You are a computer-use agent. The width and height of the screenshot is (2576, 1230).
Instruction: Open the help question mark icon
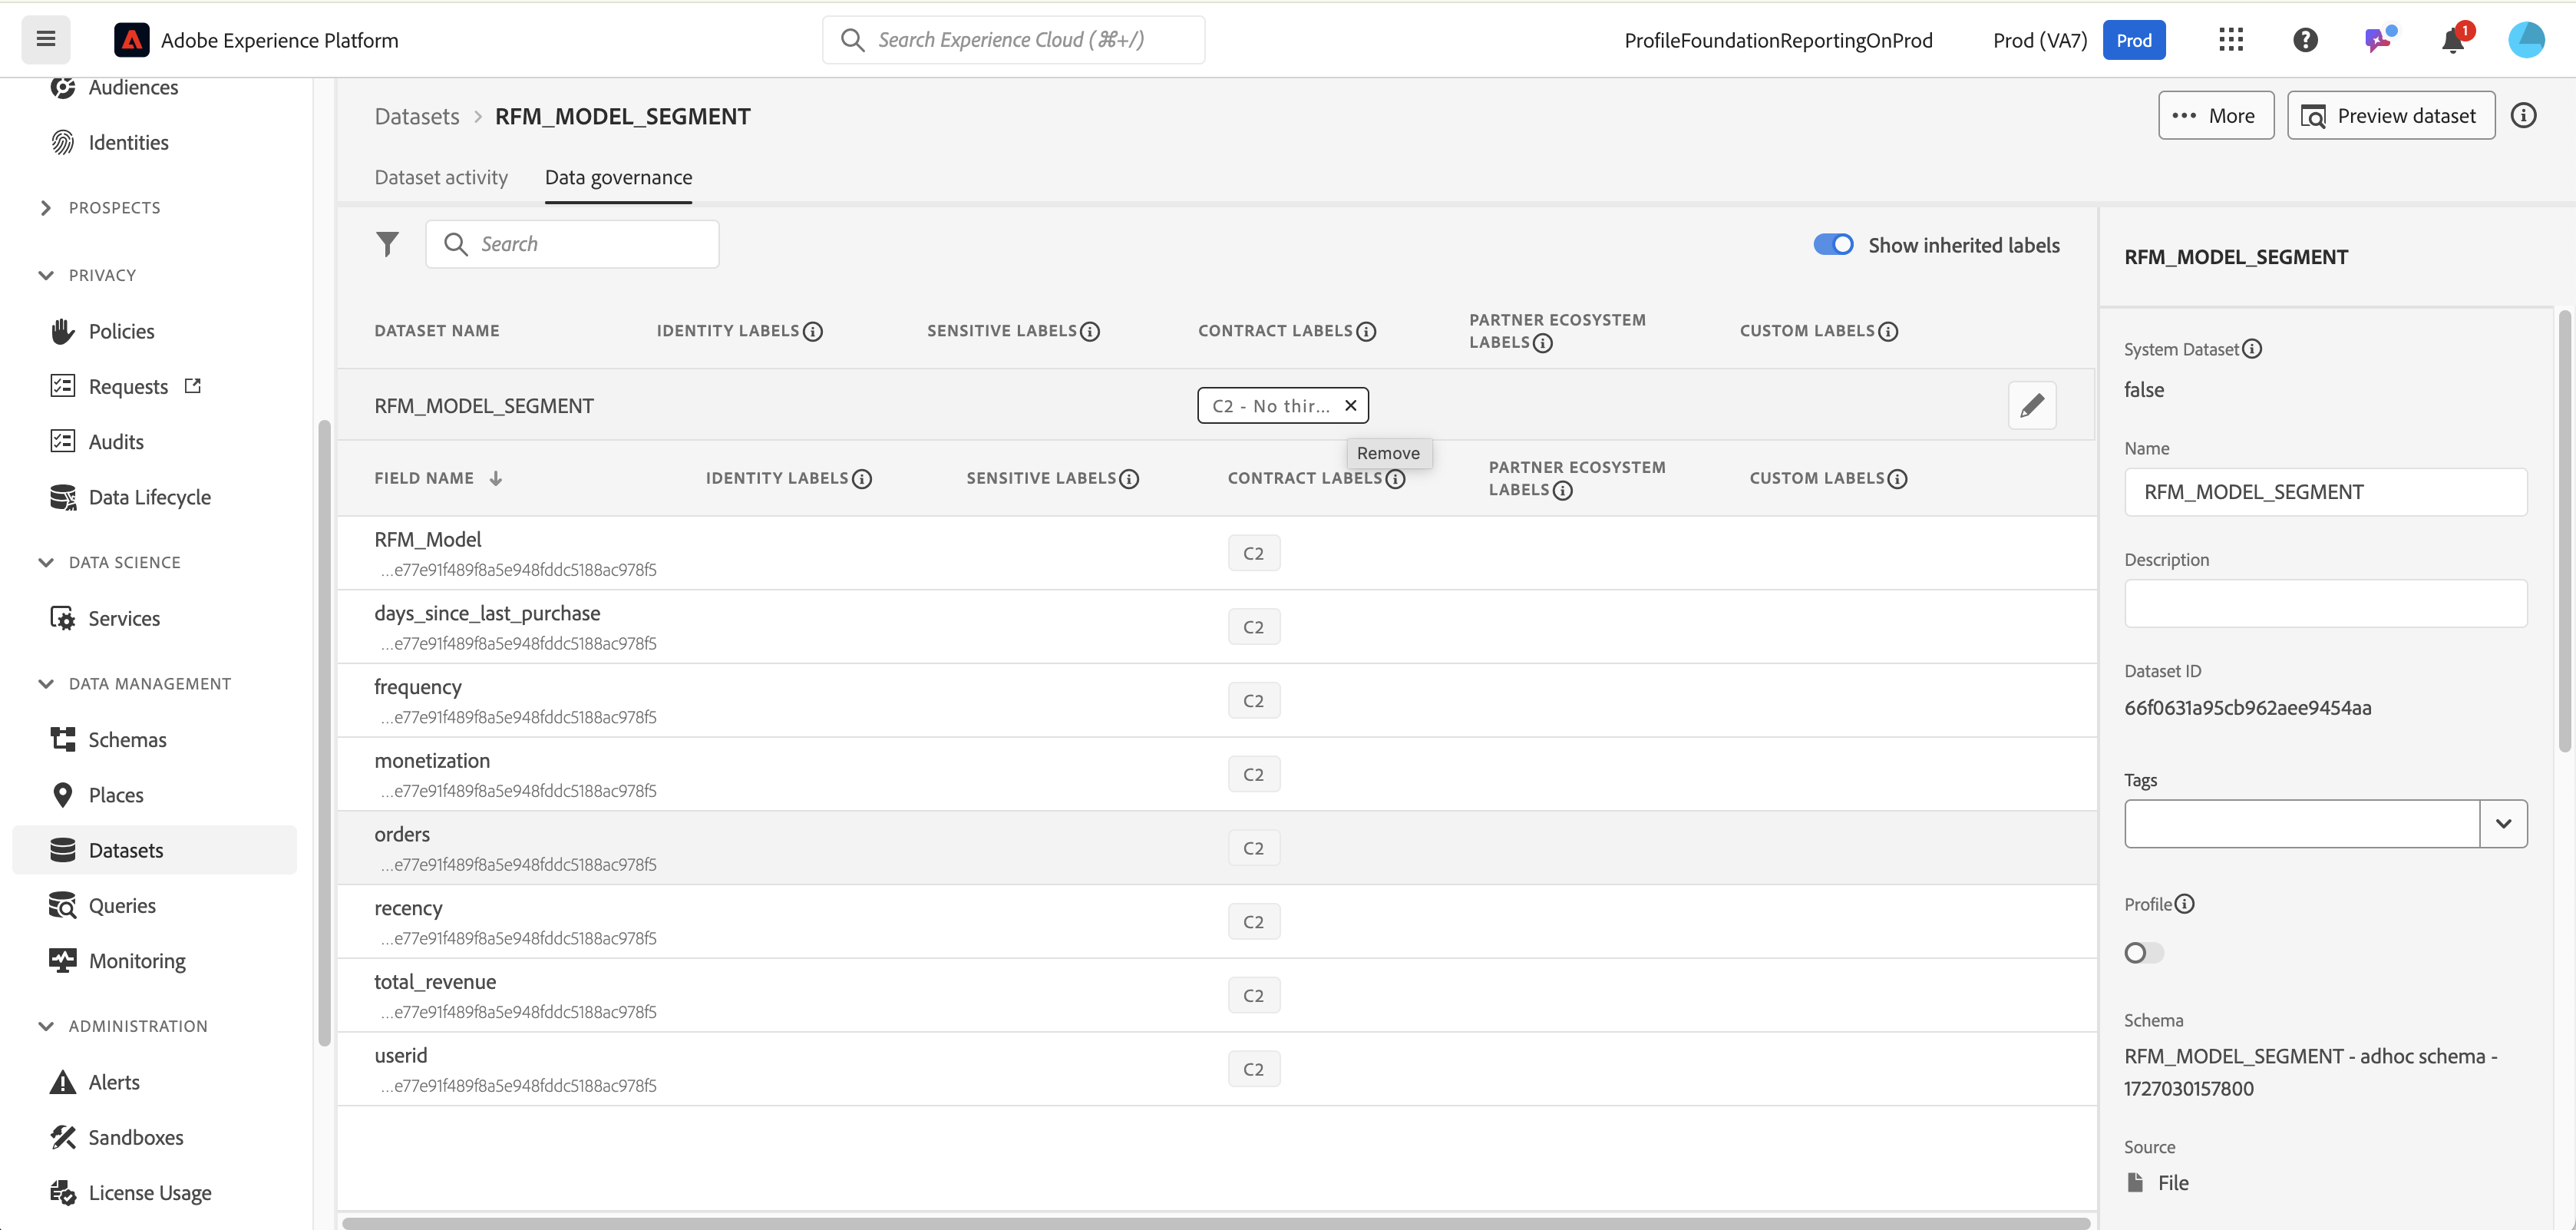(x=2304, y=40)
